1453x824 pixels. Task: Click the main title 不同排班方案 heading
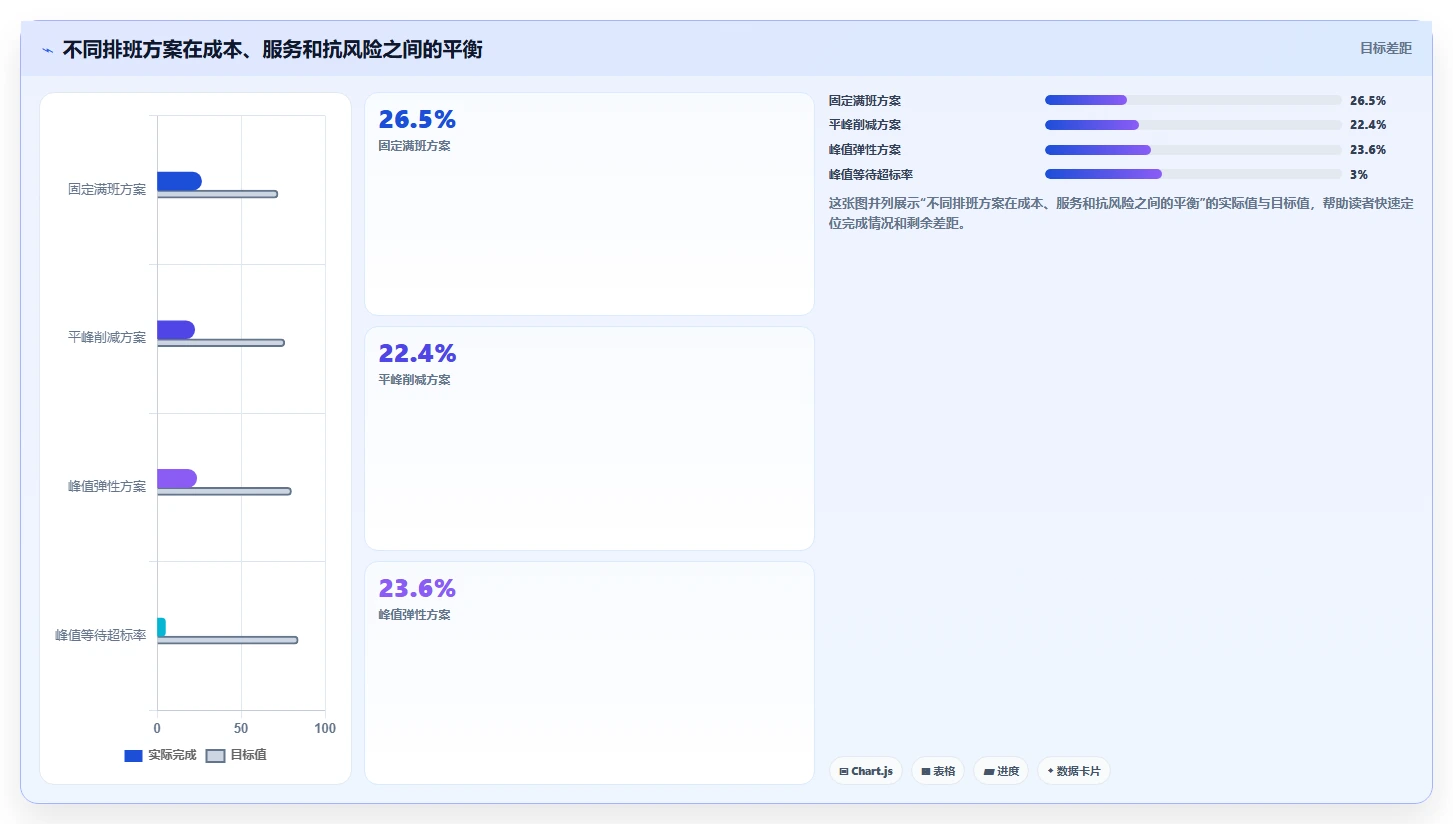pyautogui.click(x=273, y=49)
